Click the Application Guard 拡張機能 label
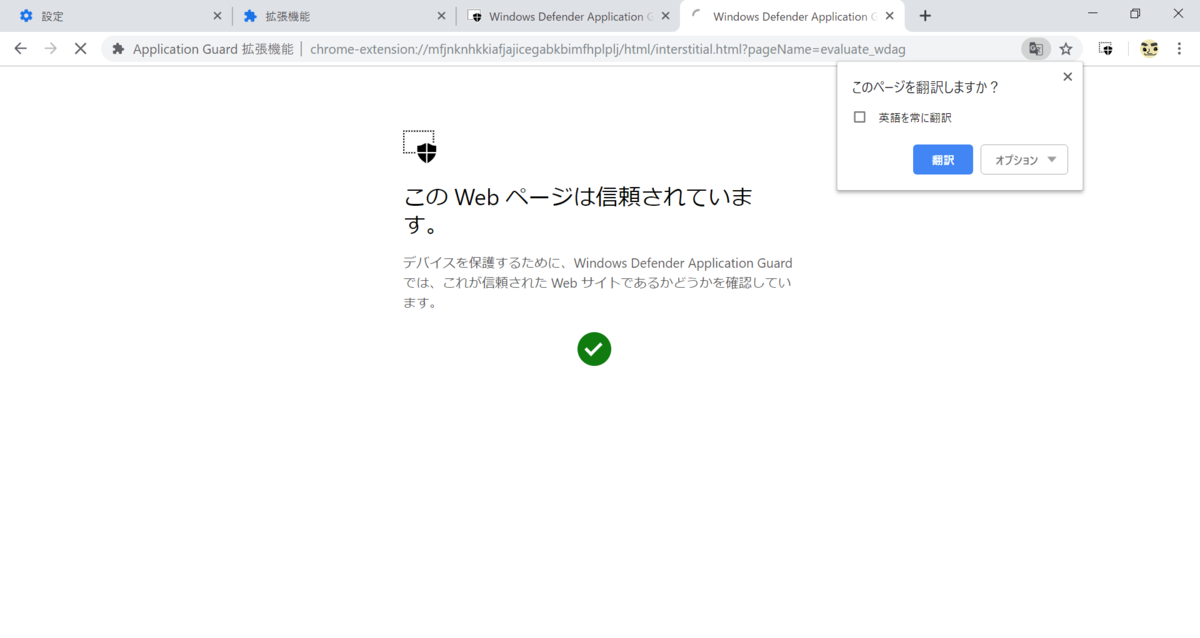The width and height of the screenshot is (1200, 638). (x=213, y=48)
